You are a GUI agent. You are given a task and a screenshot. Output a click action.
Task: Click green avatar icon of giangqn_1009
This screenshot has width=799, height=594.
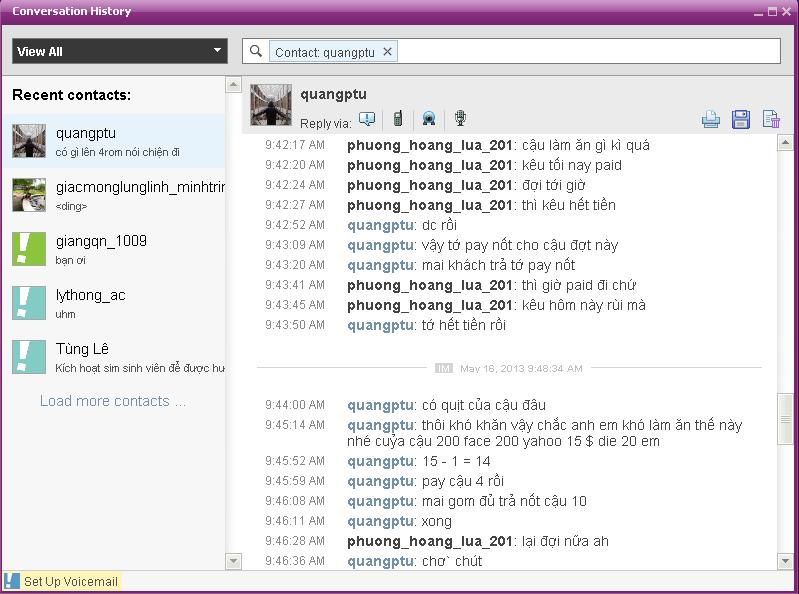tap(29, 249)
